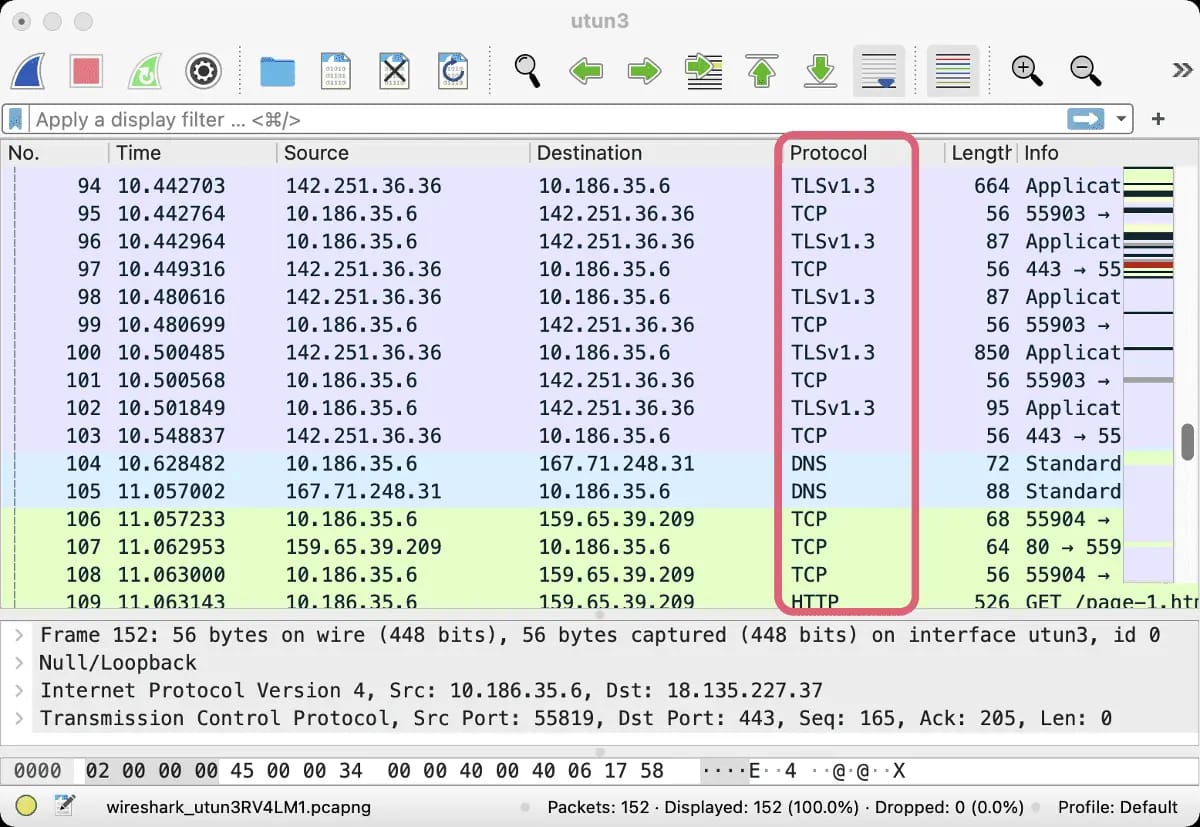The height and width of the screenshot is (827, 1200).
Task: Expand Transmission Control Protocol details
Action: click(19, 718)
